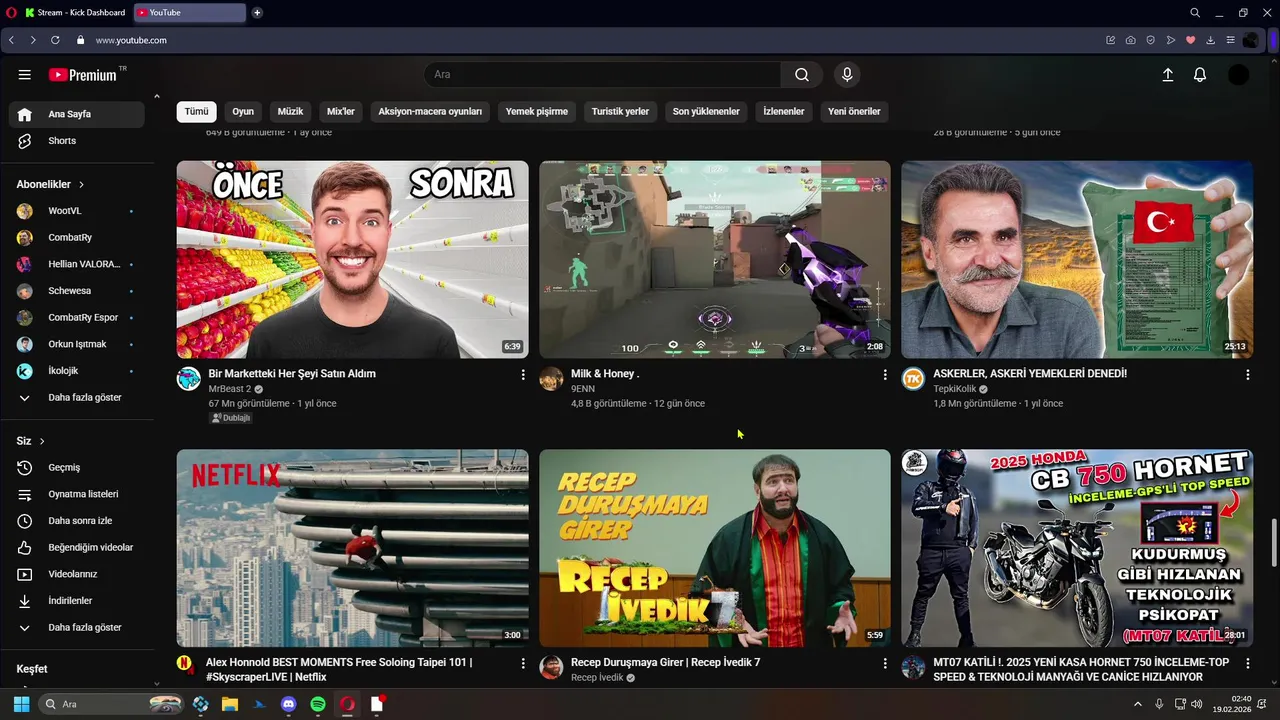Screen dimensions: 1280x720
Task: Open Orkun Işıtmak subscription channel
Action: (75, 344)
